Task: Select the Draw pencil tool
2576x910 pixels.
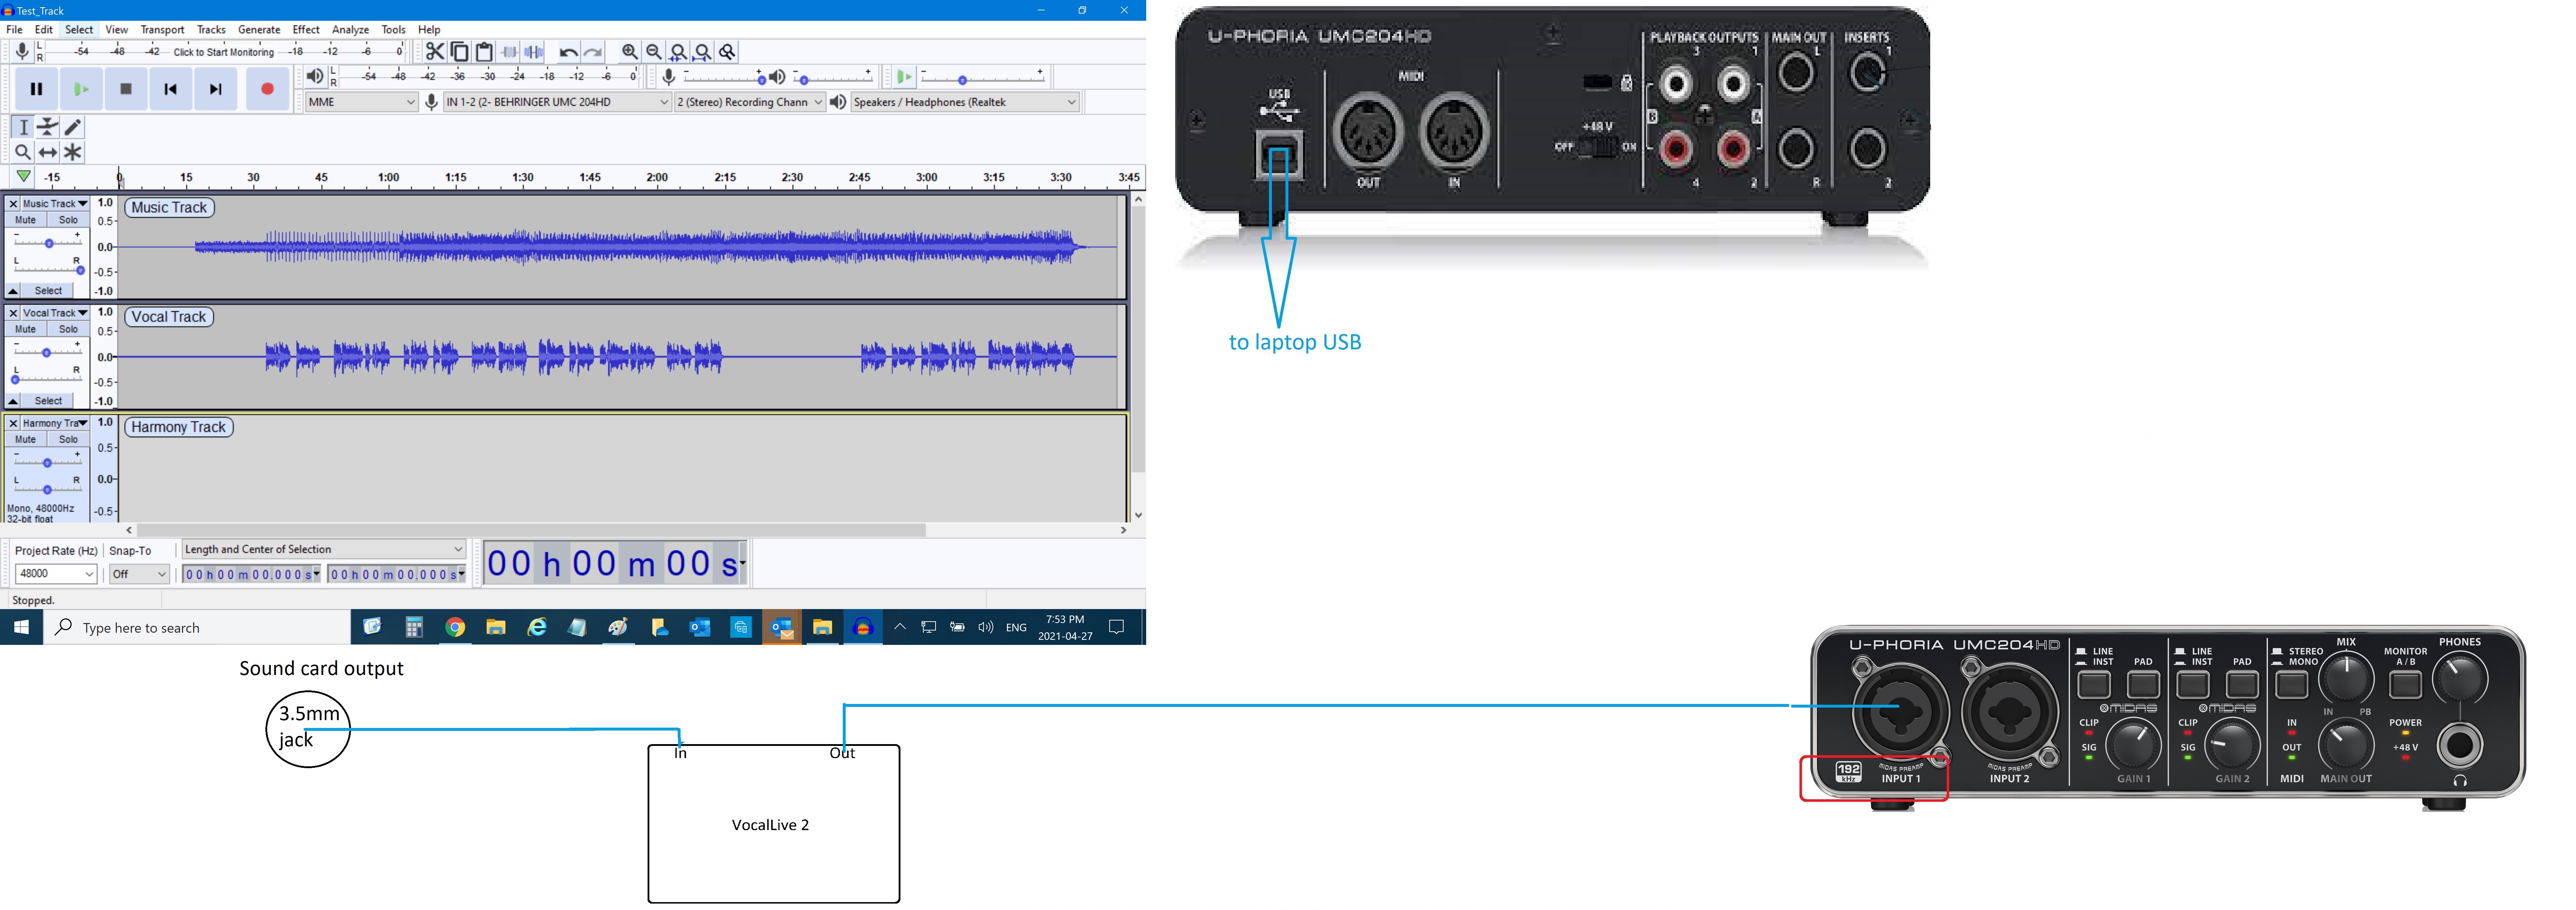Action: coord(73,127)
